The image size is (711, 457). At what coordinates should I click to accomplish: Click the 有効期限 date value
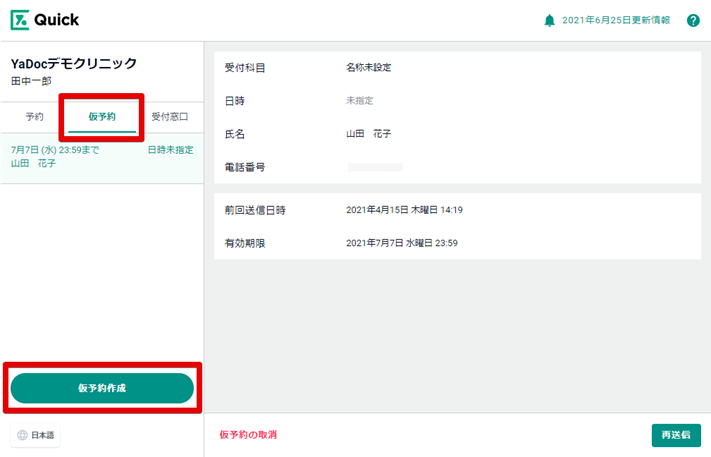coord(402,243)
